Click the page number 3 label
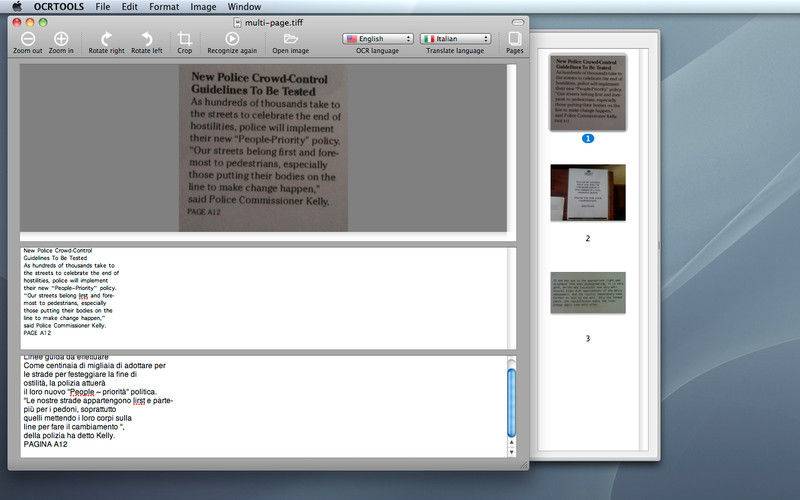This screenshot has height=500, width=800. pos(588,338)
